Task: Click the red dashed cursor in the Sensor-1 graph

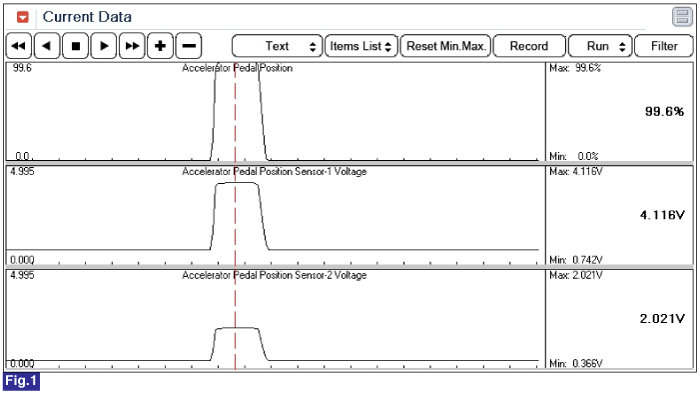Action: [235, 216]
